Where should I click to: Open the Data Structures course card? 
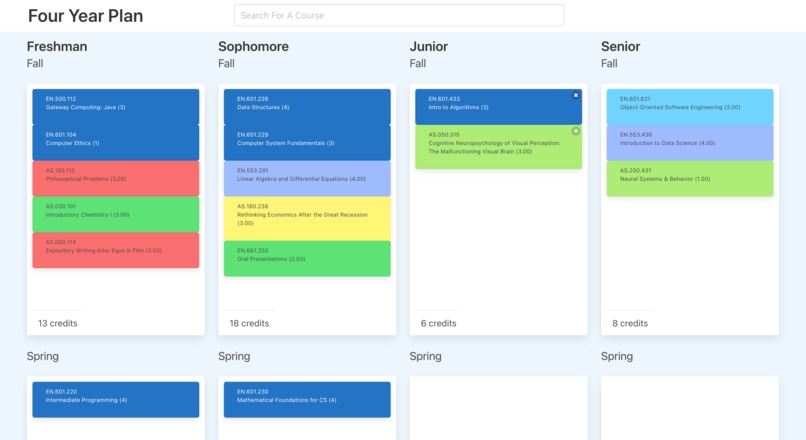click(x=307, y=107)
